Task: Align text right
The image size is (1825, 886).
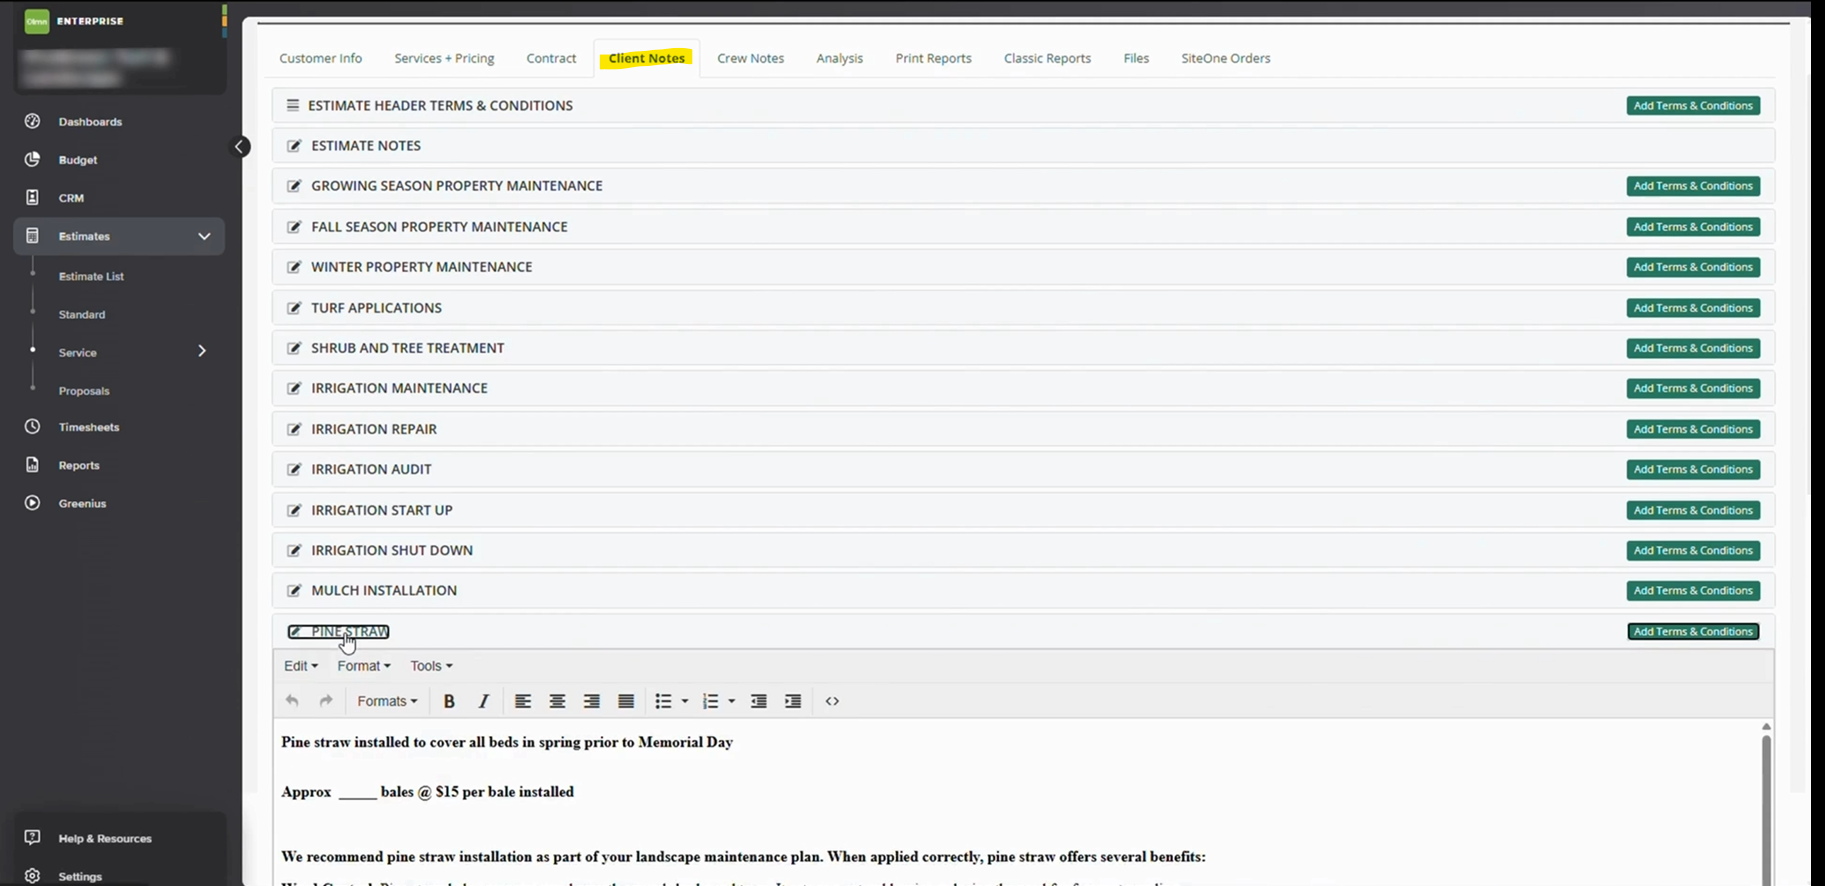Action: coord(592,701)
